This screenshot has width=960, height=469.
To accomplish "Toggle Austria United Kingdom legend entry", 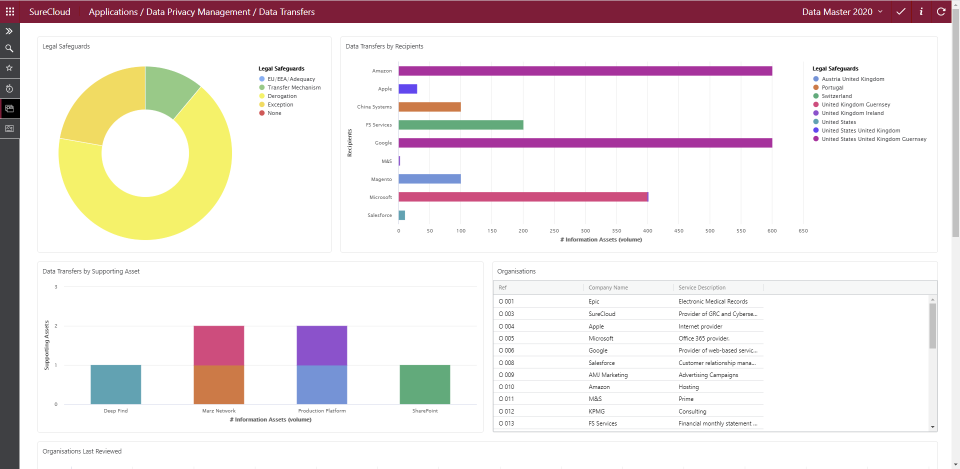I will click(x=849, y=79).
